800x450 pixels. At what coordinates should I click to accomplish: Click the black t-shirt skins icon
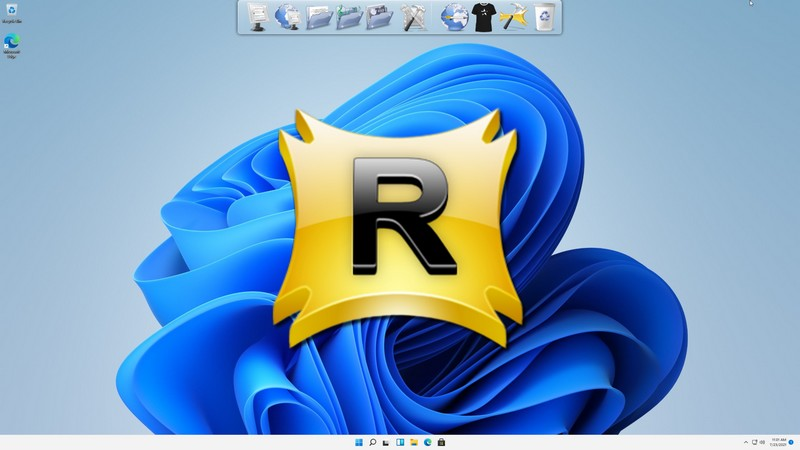tap(484, 17)
